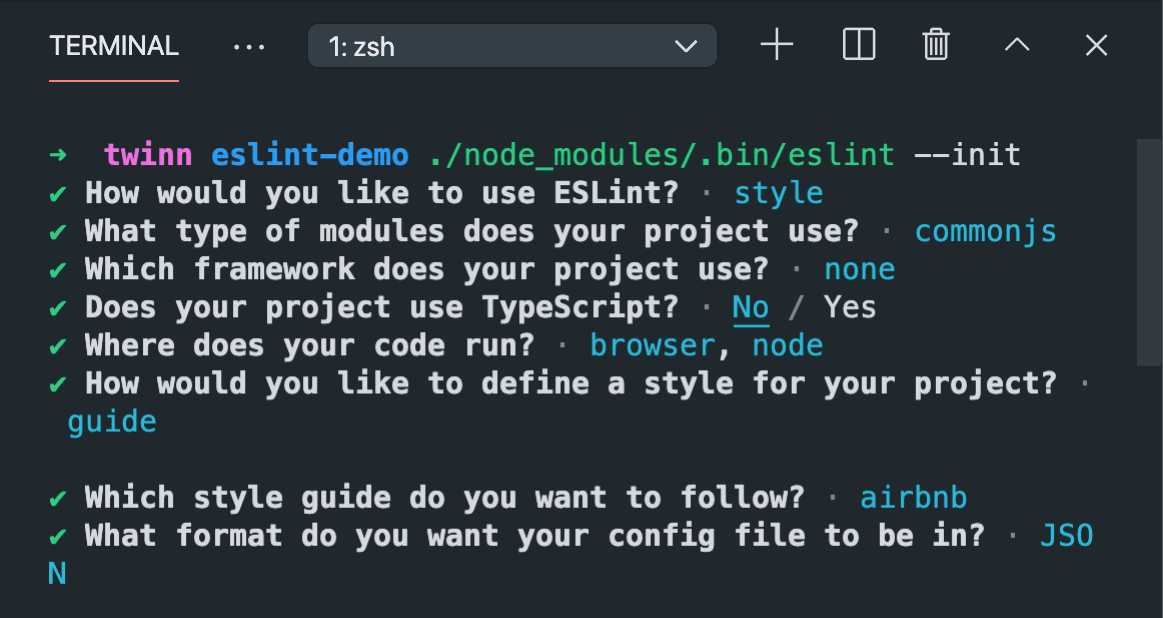
Task: Click 'Does your project use TypeScript?' question
Action: pos(382,308)
